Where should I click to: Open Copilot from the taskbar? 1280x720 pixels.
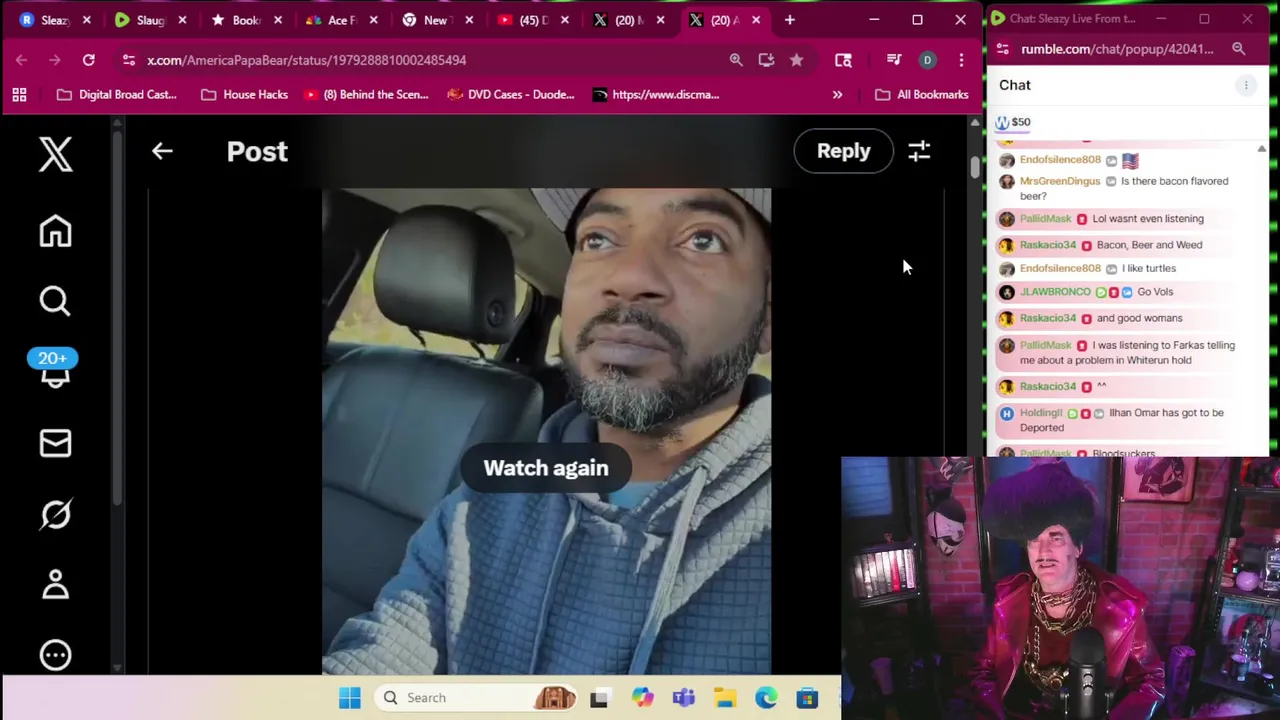(642, 698)
